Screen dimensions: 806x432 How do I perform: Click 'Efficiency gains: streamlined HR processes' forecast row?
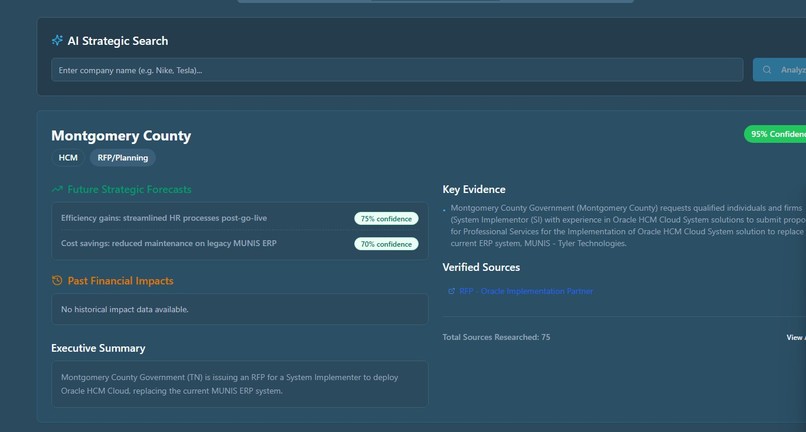pyautogui.click(x=240, y=218)
